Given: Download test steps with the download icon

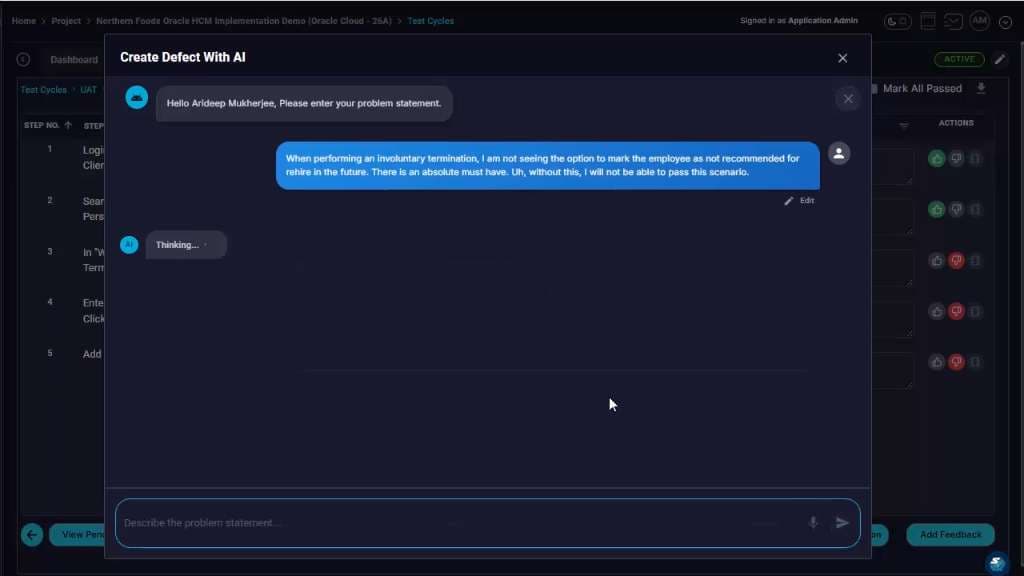Looking at the screenshot, I should [x=981, y=88].
